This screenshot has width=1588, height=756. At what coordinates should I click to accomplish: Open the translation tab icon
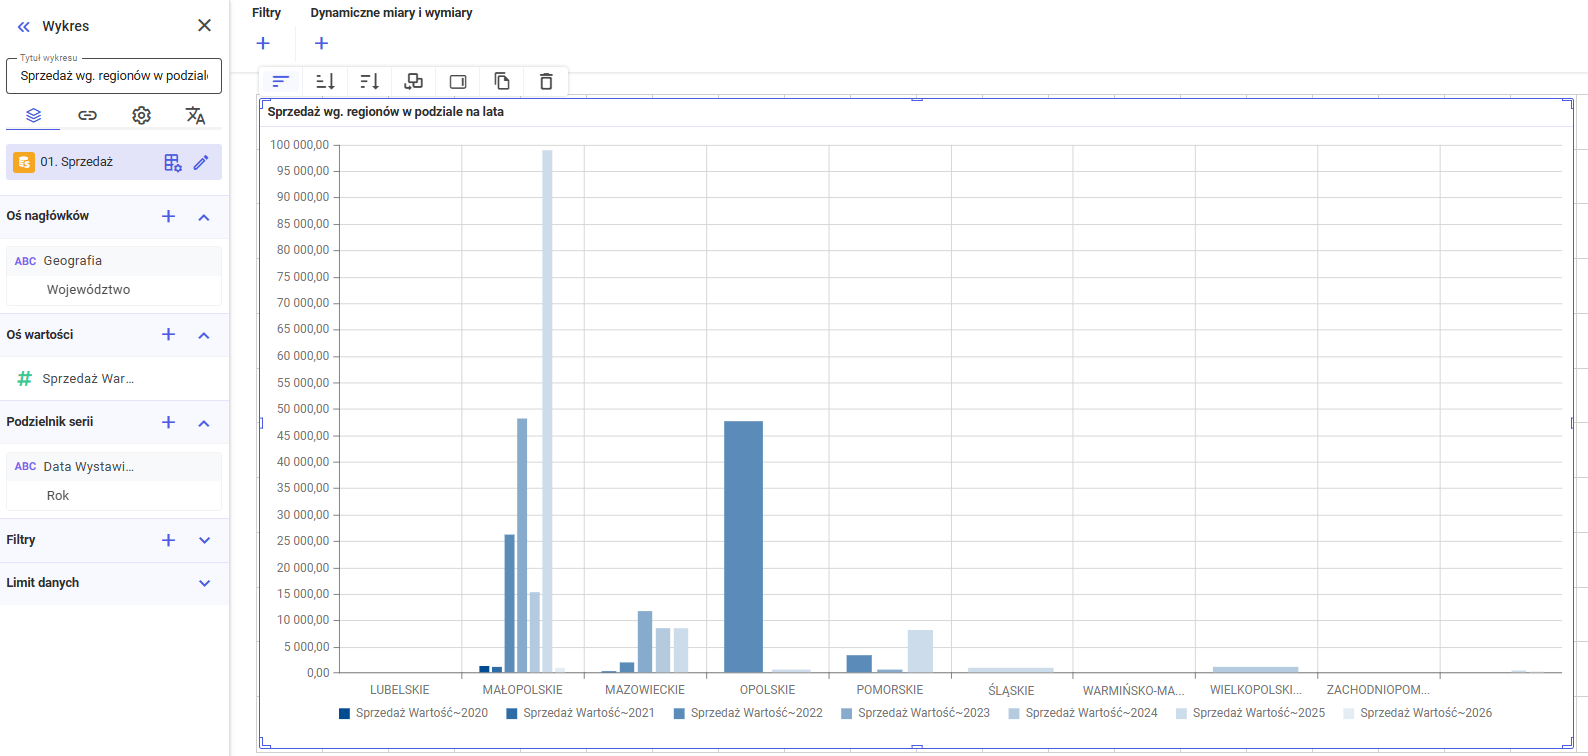click(x=195, y=116)
